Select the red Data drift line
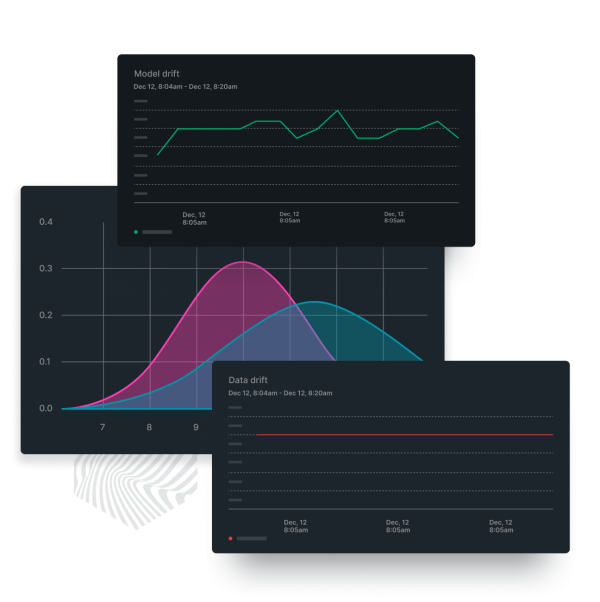Viewport: 600px width, 602px height. pyautogui.click(x=400, y=435)
